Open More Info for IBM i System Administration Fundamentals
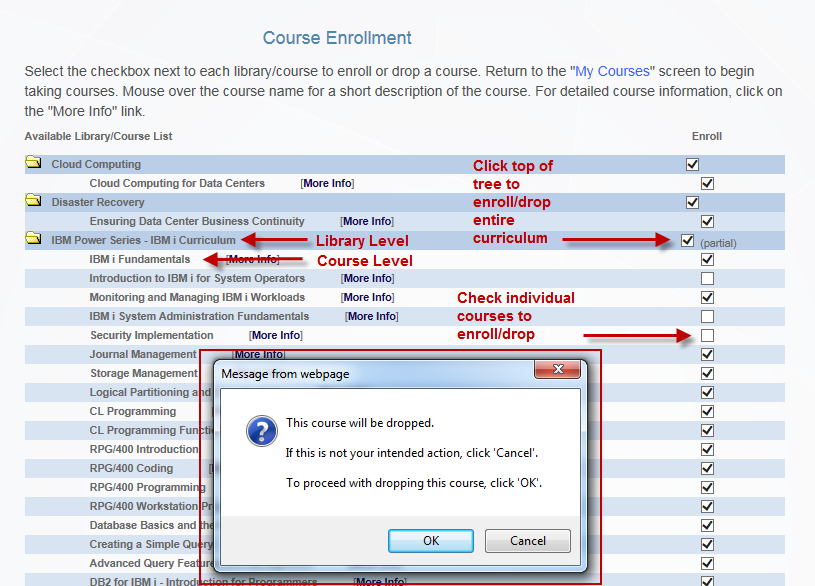 pos(371,316)
